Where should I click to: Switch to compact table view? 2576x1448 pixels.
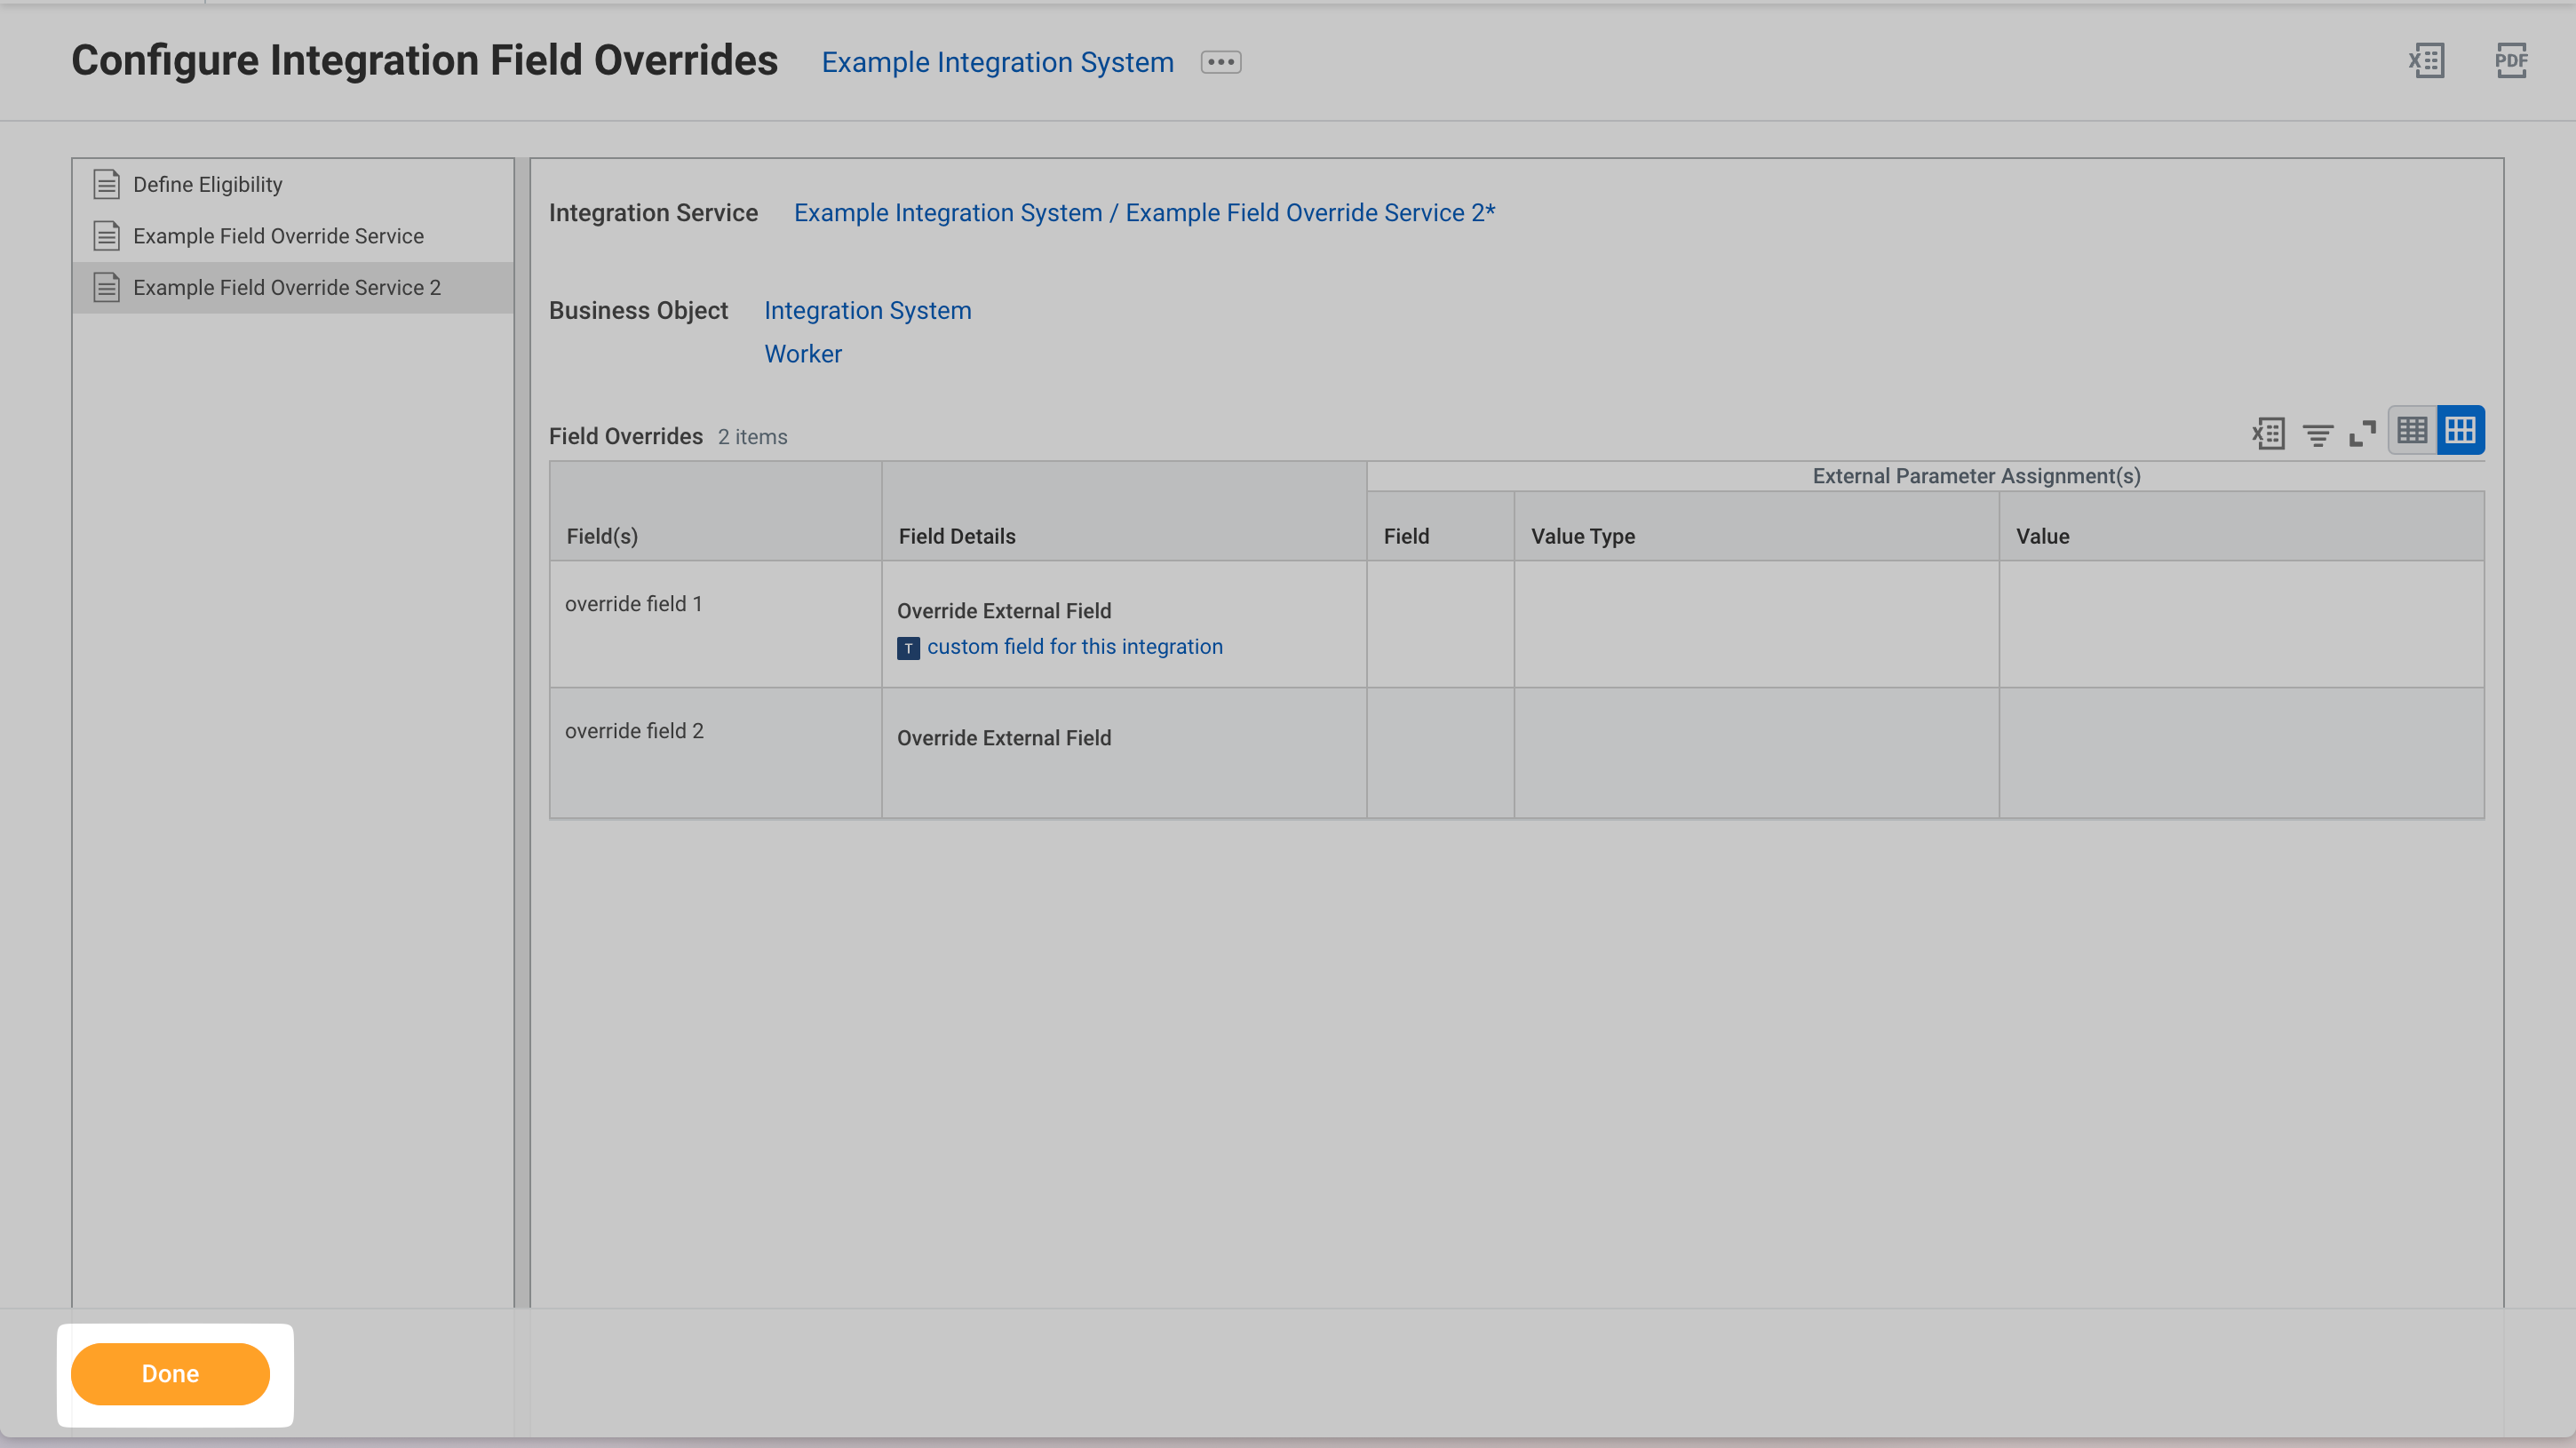(2412, 431)
